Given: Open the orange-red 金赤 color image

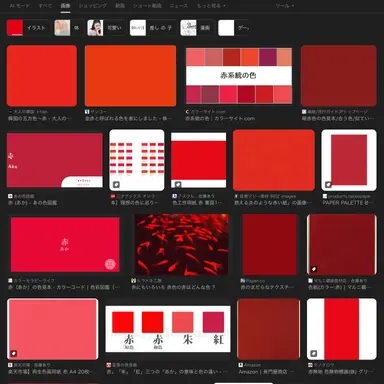Looking at the screenshot, I should (x=130, y=76).
